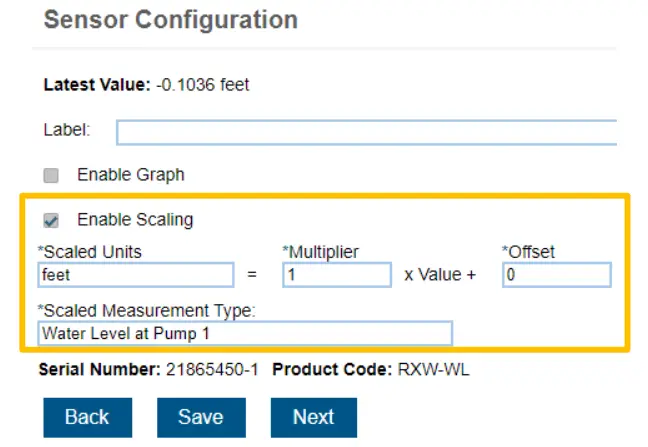Click the *Offset field label
648x447 pixels.
tap(527, 253)
